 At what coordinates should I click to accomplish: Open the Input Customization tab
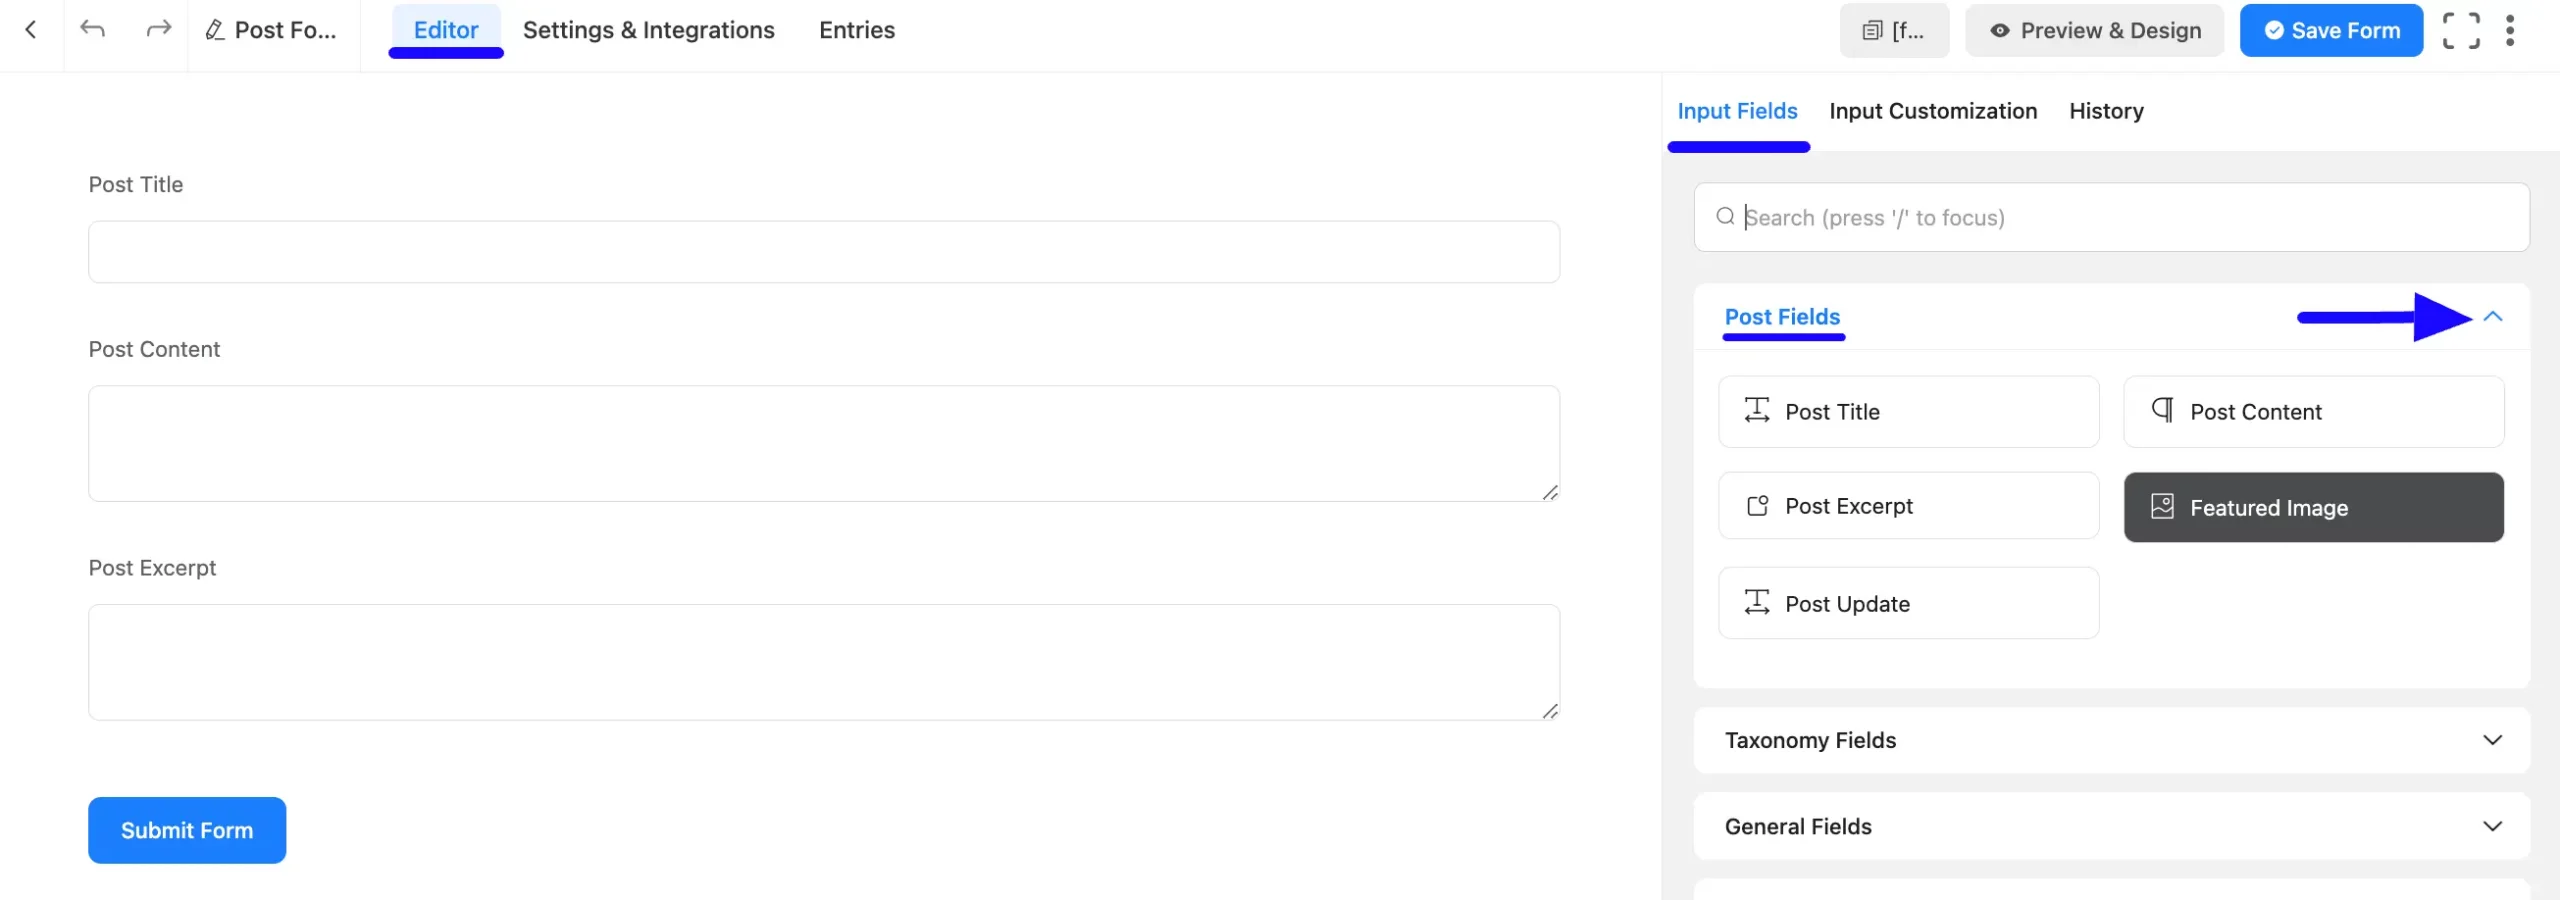click(1932, 111)
